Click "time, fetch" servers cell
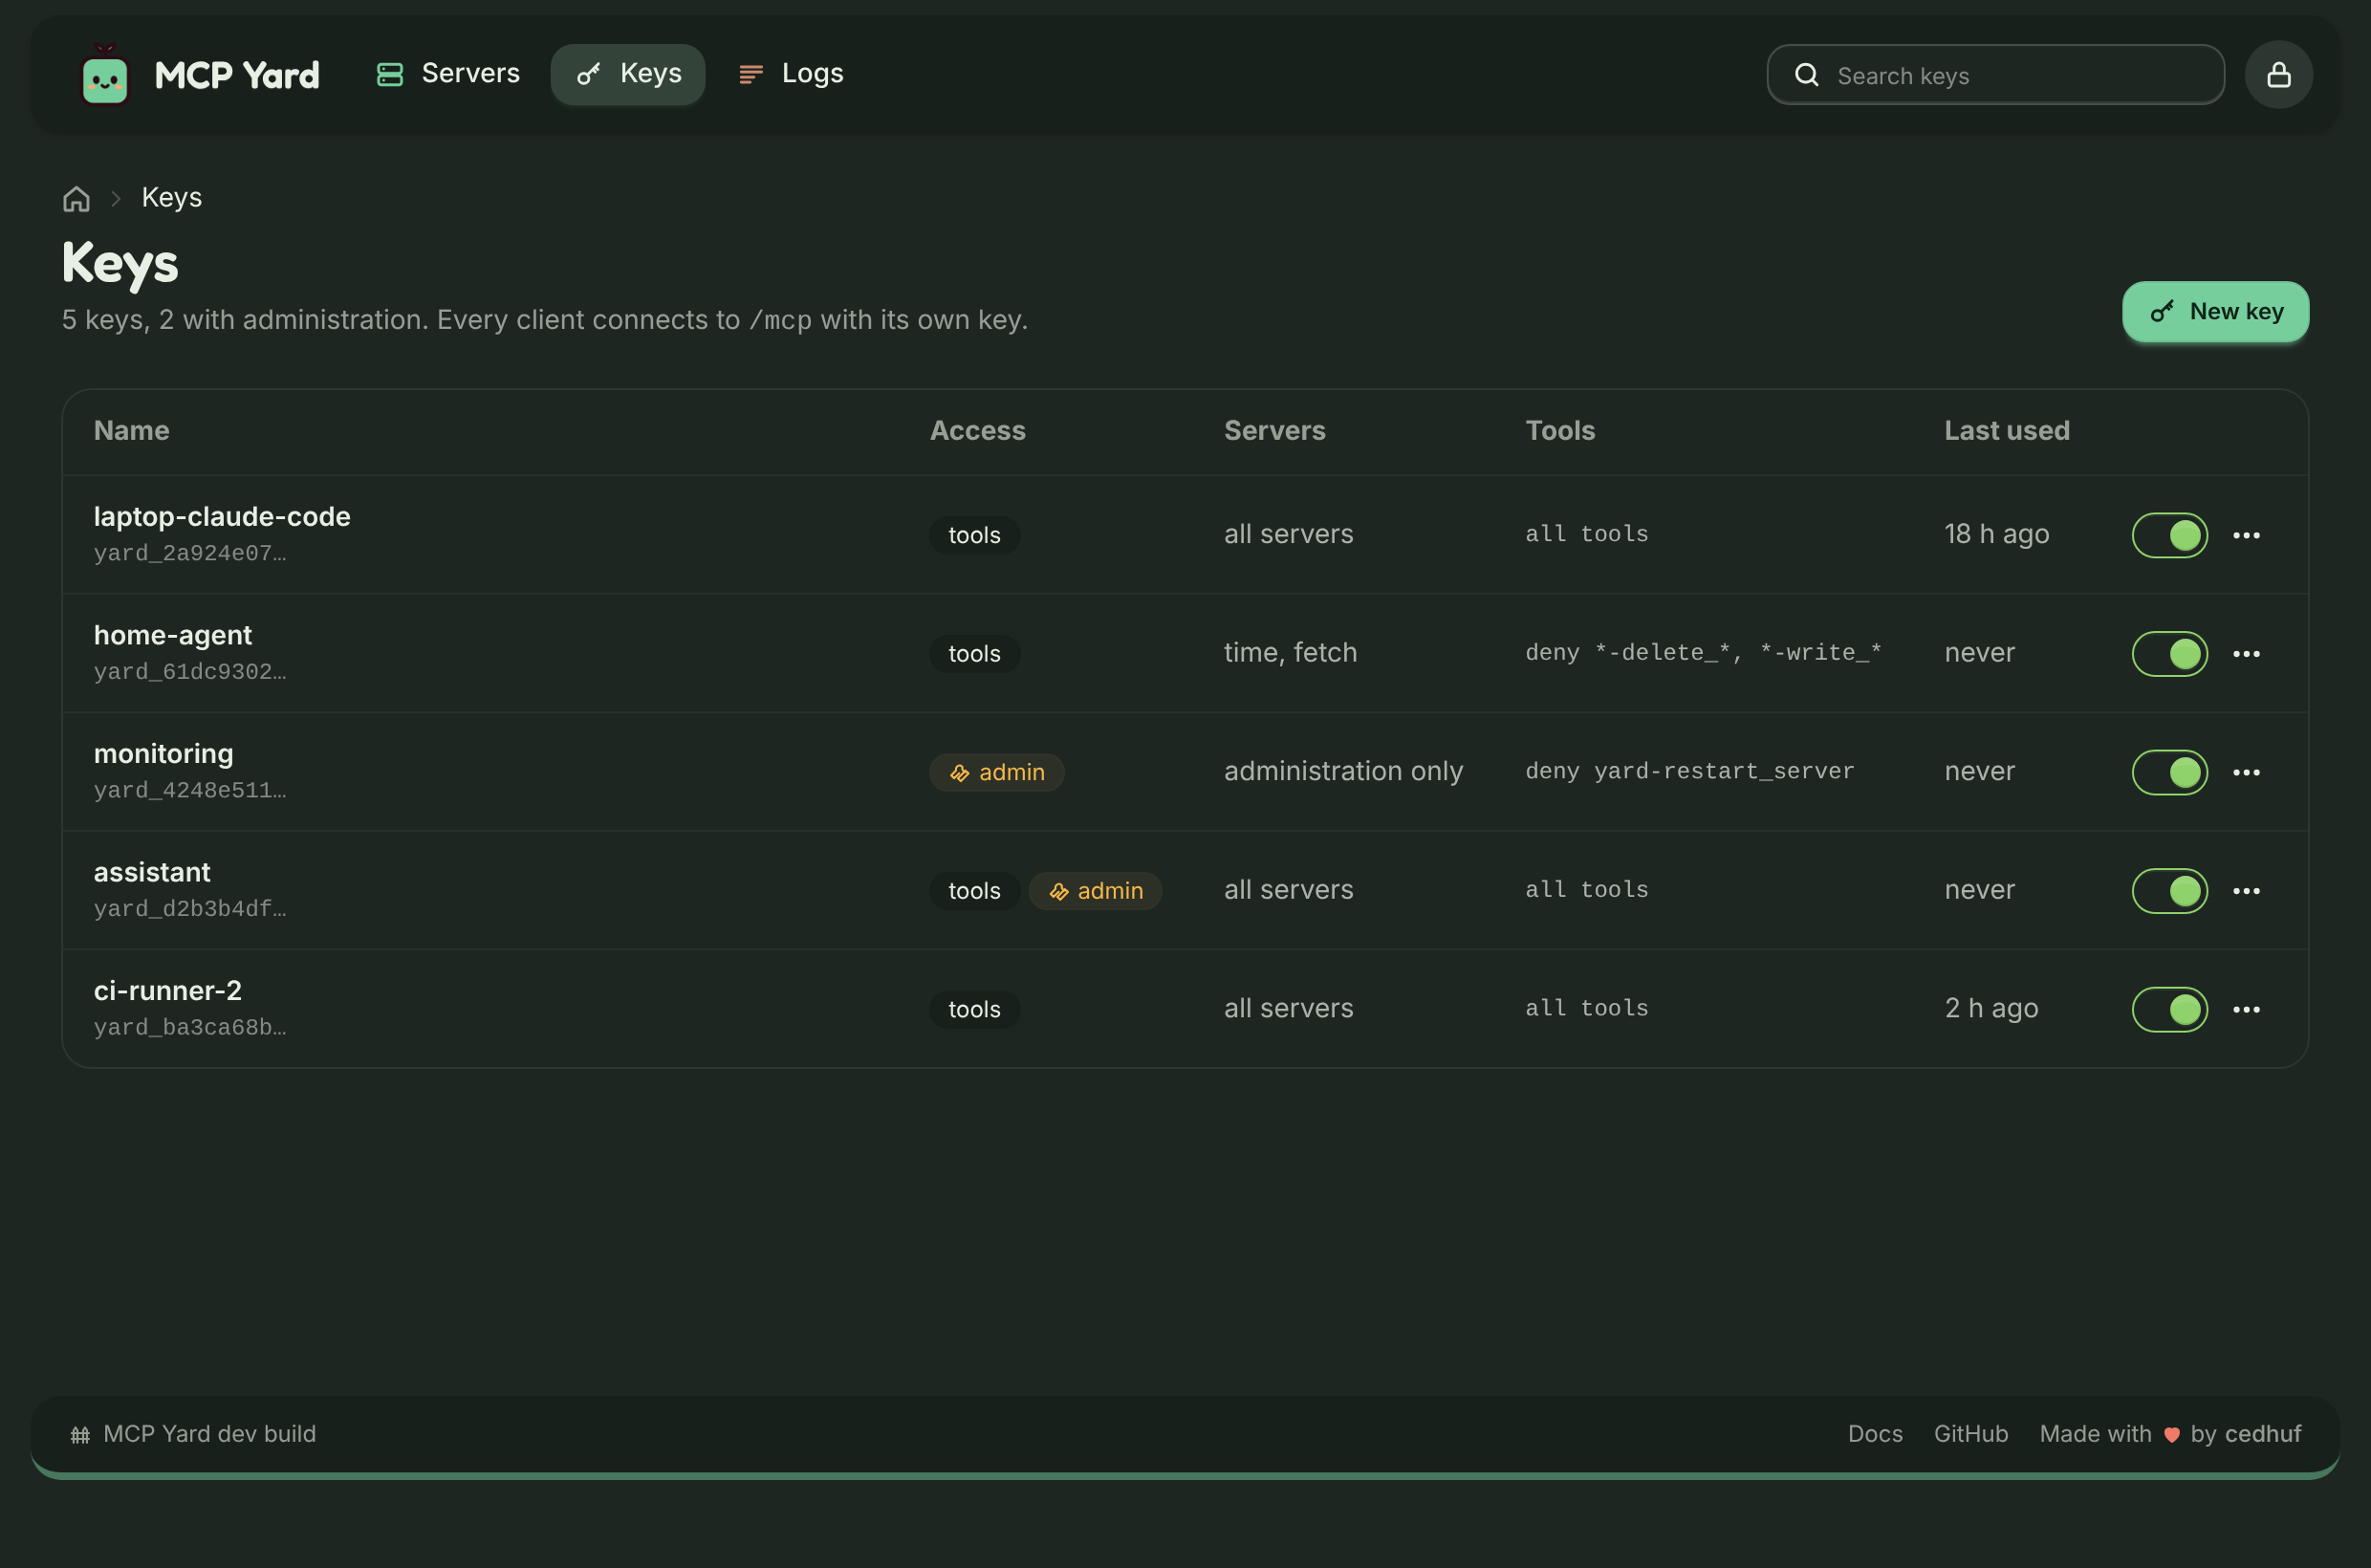The image size is (2371, 1568). click(1290, 653)
